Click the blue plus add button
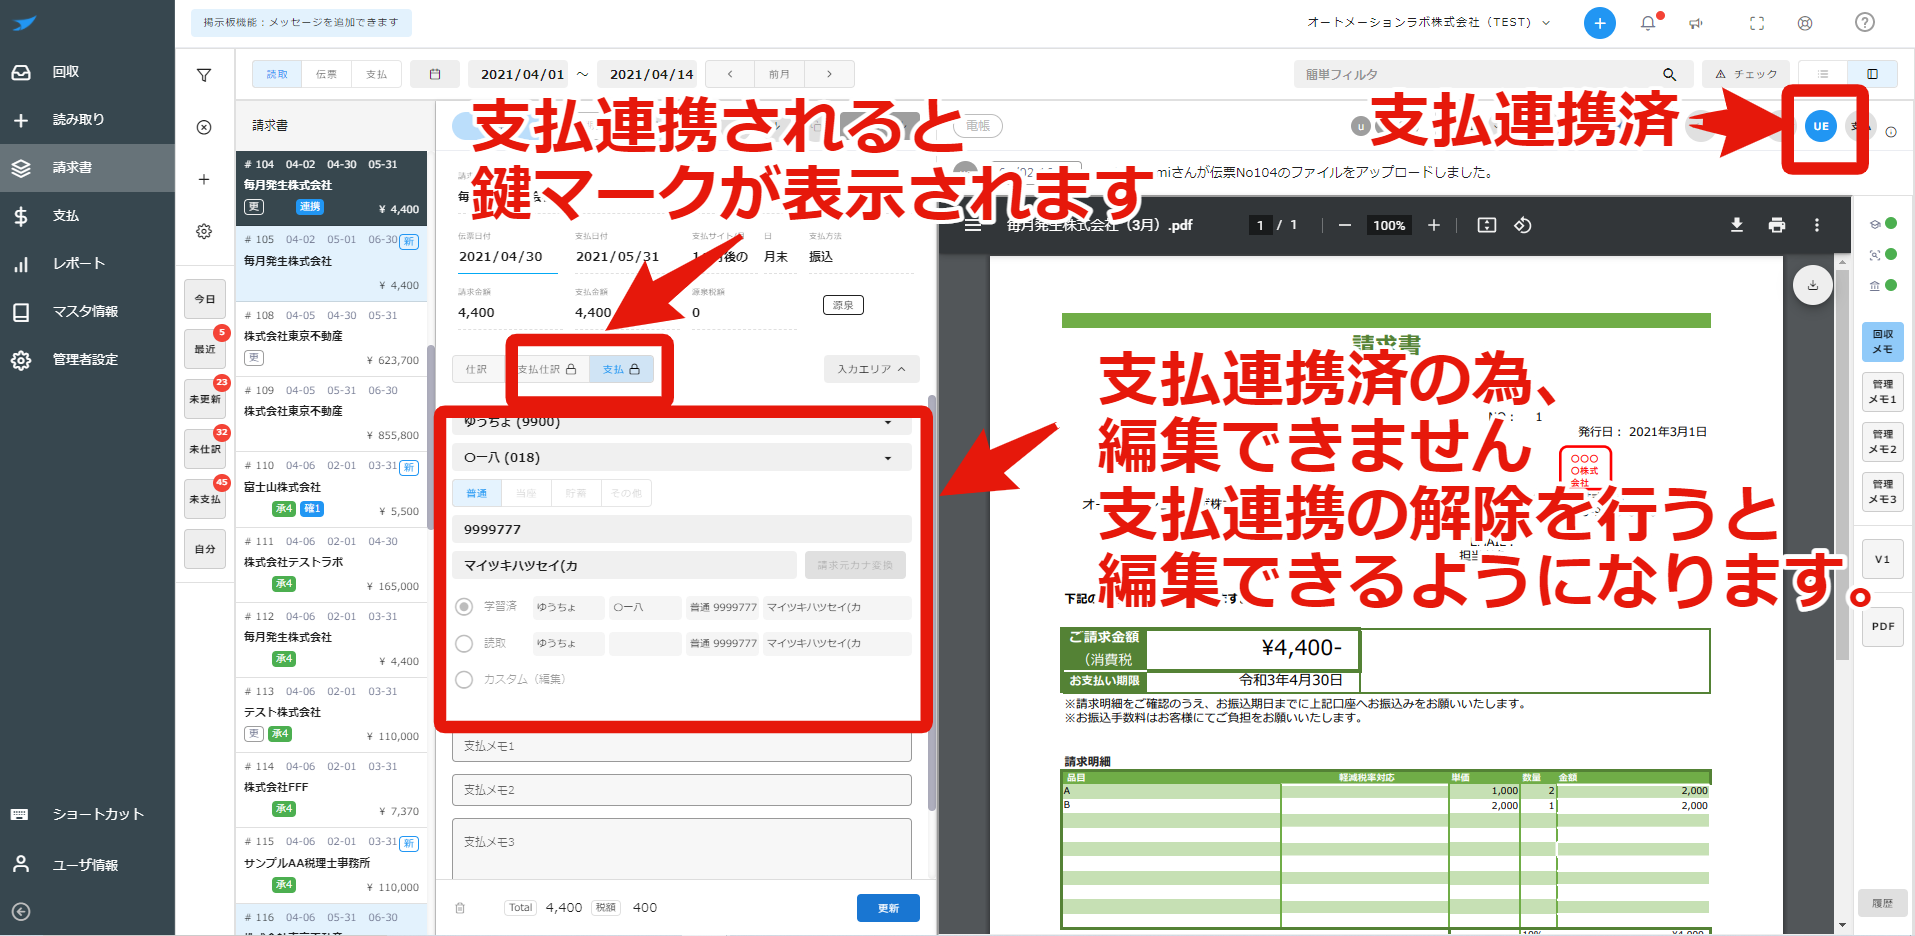 point(1600,23)
